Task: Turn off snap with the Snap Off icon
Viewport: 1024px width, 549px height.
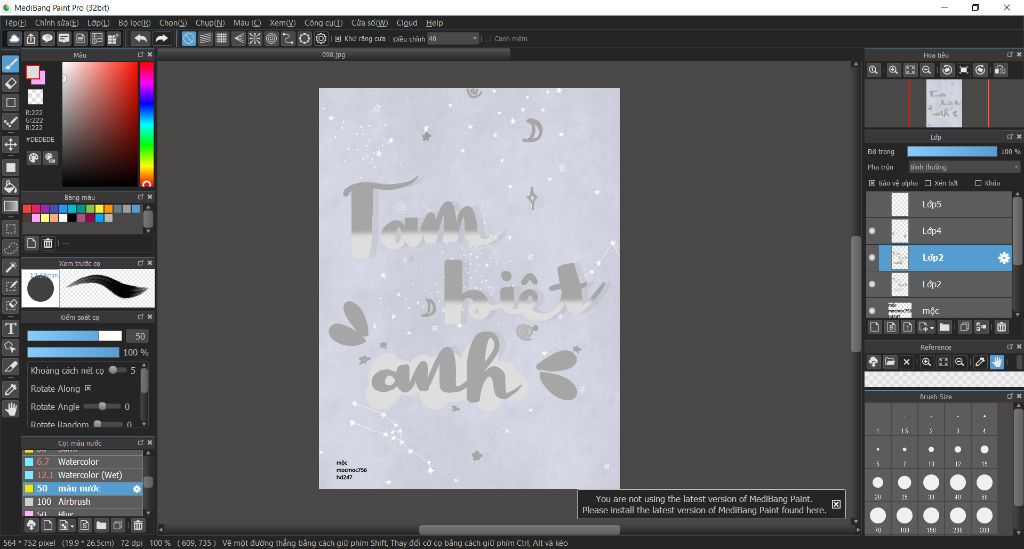Action: pos(188,39)
